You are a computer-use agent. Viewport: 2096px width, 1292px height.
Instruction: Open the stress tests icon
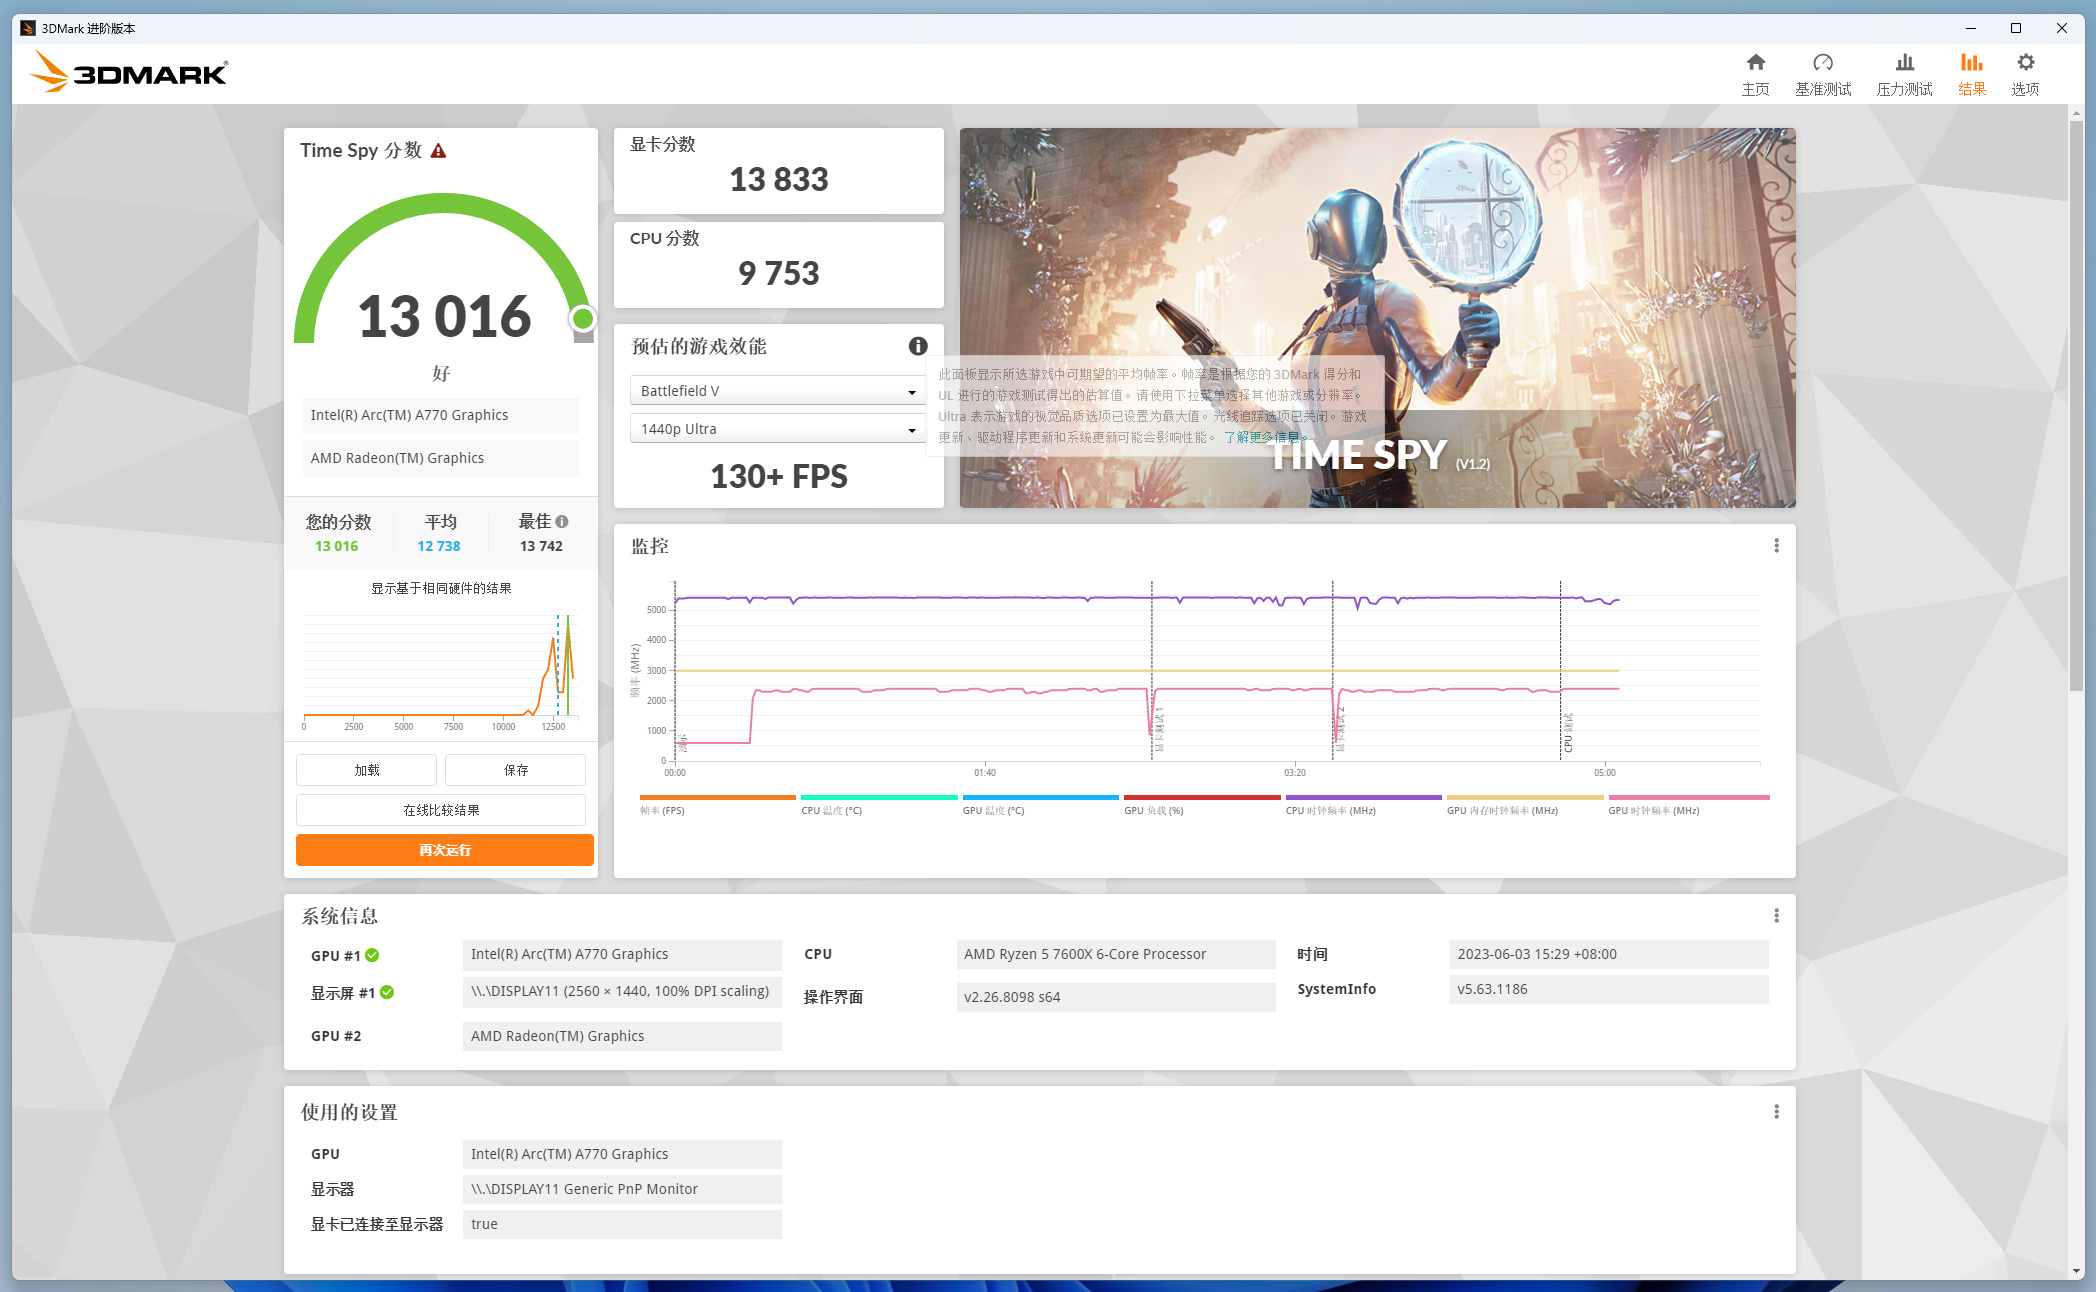pos(1904,64)
